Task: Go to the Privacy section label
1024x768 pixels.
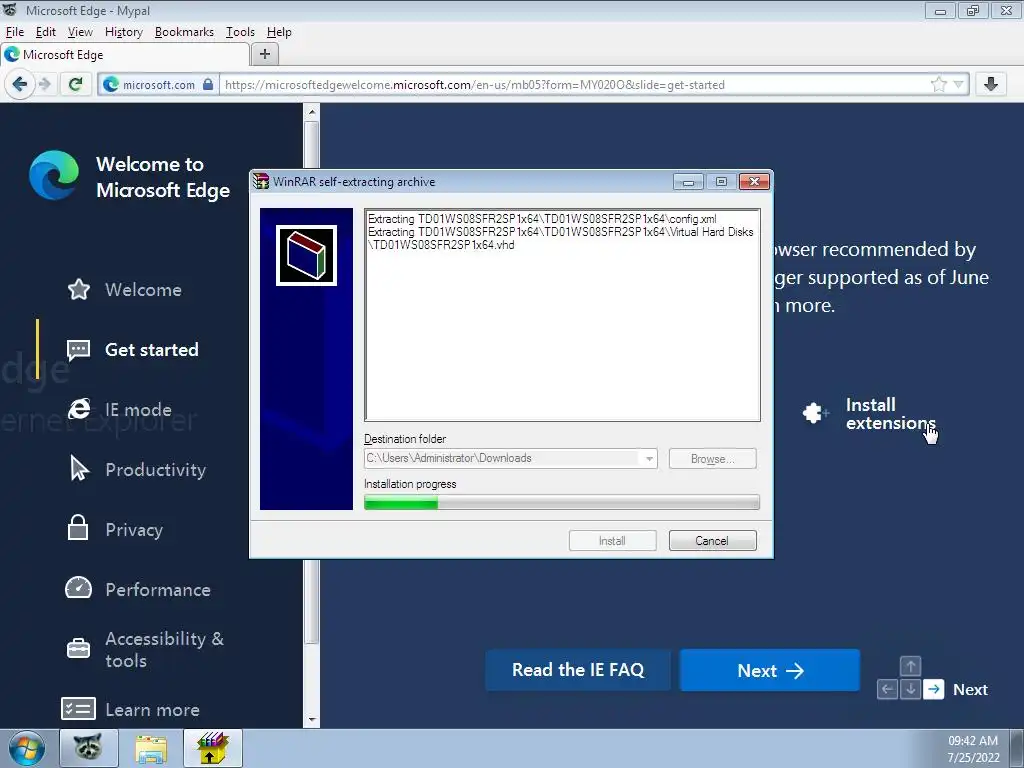Action: [x=134, y=530]
